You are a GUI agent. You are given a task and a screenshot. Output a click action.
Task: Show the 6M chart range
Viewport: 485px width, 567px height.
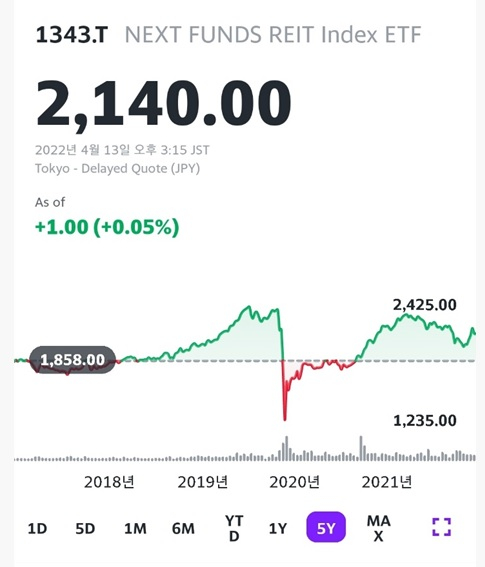coord(183,529)
